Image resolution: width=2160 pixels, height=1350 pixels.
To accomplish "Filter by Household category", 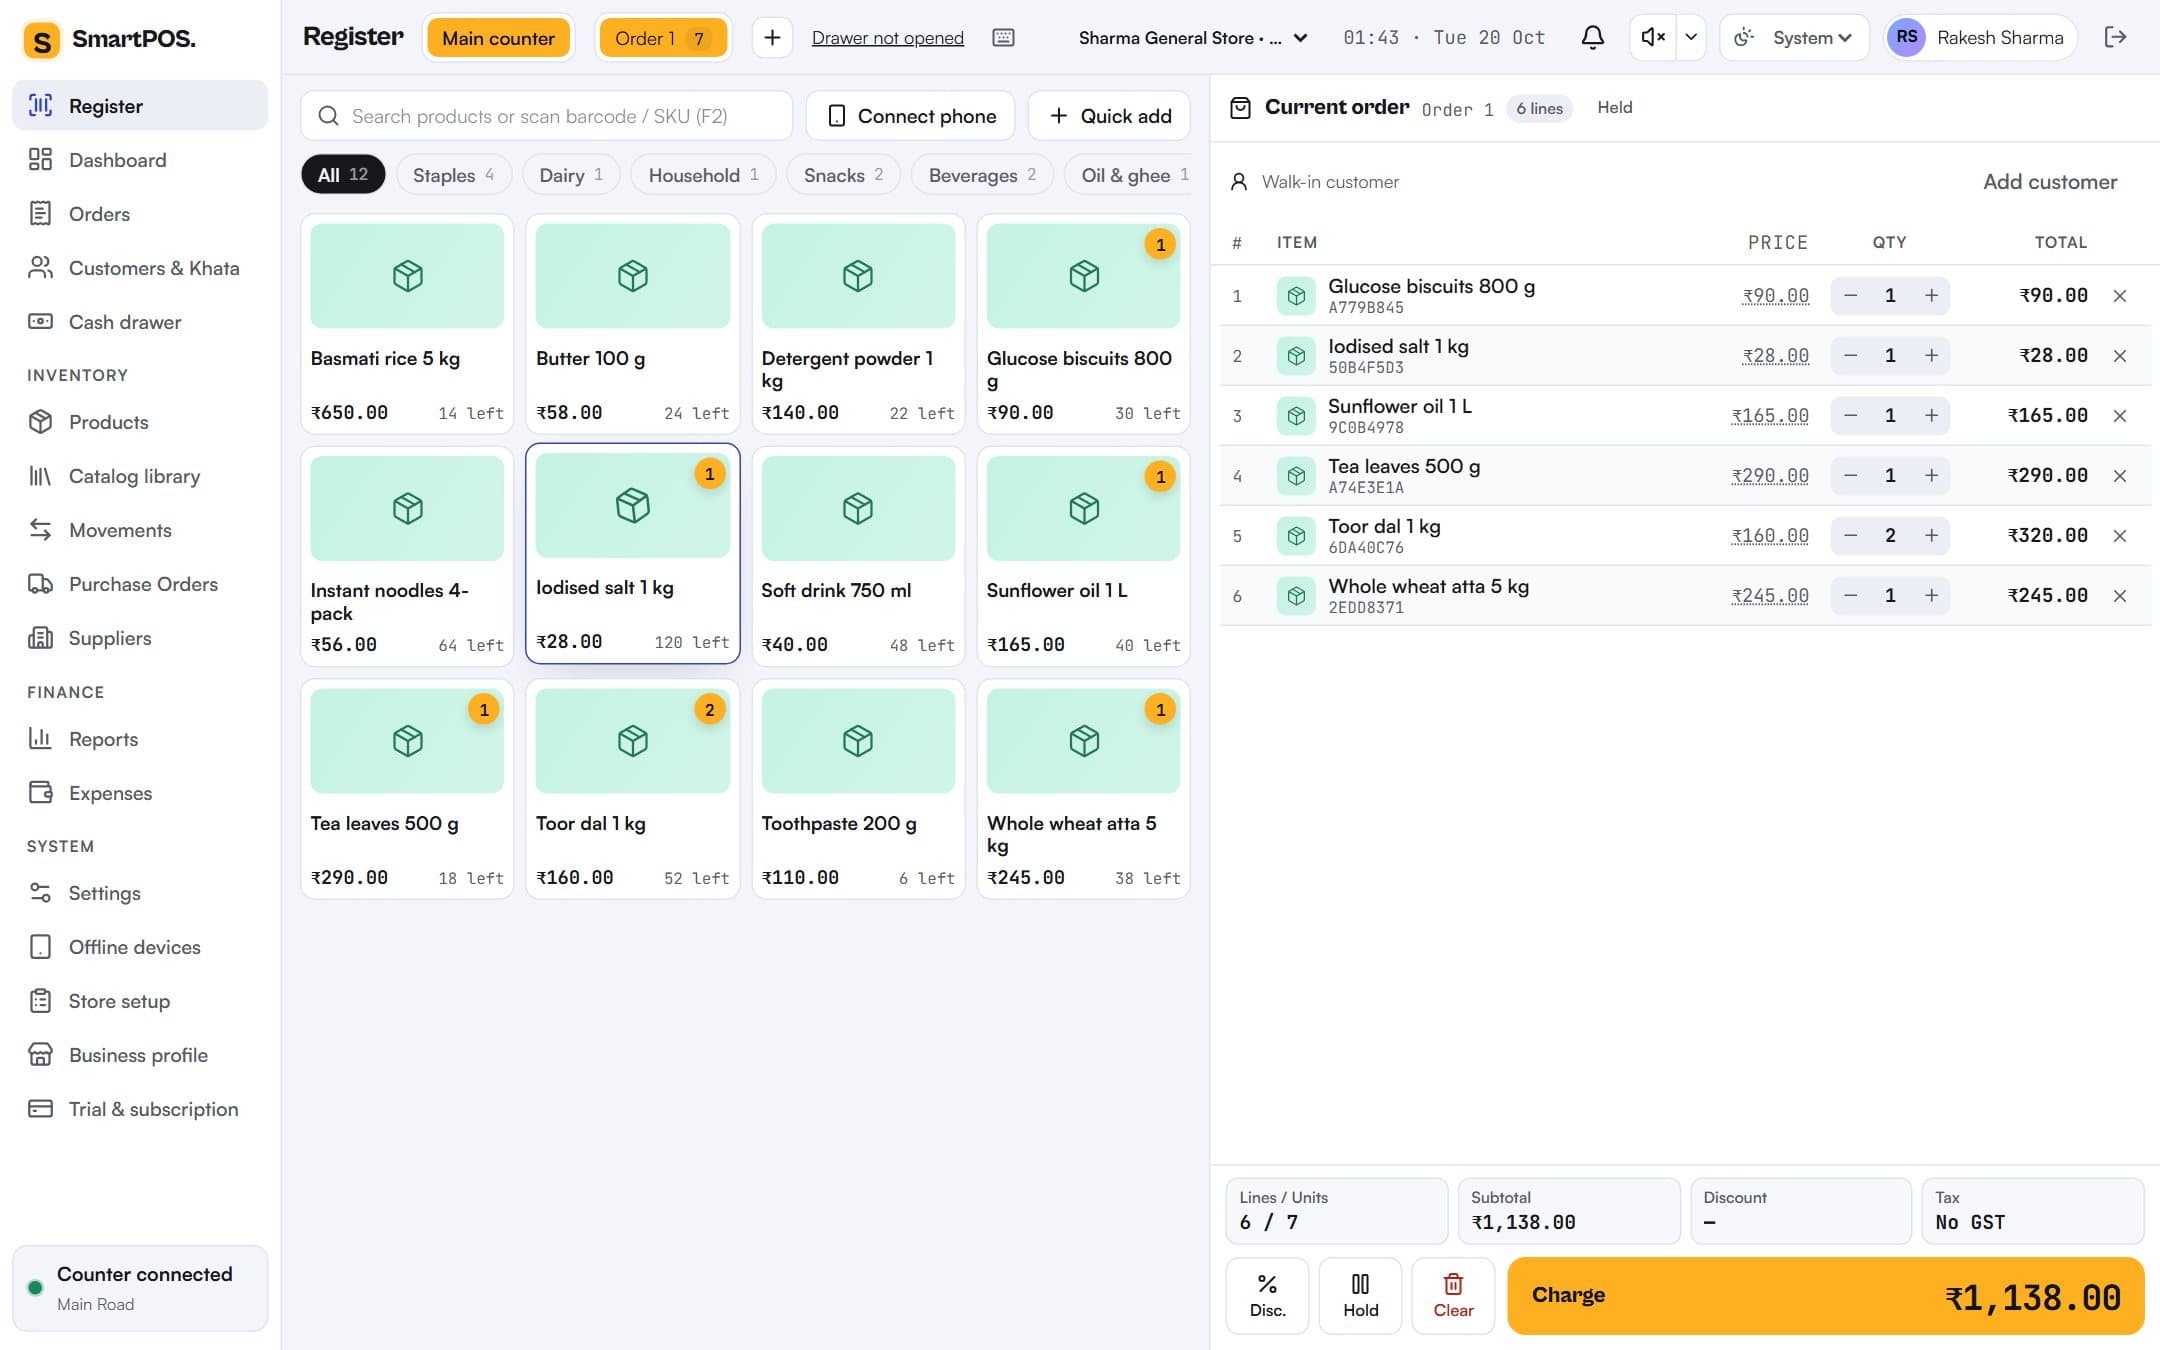I will 703,175.
